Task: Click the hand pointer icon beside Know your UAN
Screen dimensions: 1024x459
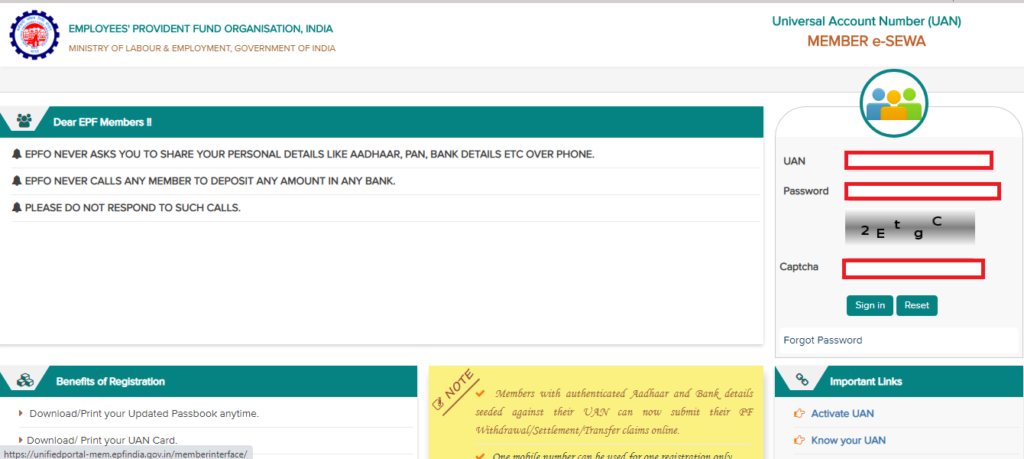Action: [x=799, y=440]
